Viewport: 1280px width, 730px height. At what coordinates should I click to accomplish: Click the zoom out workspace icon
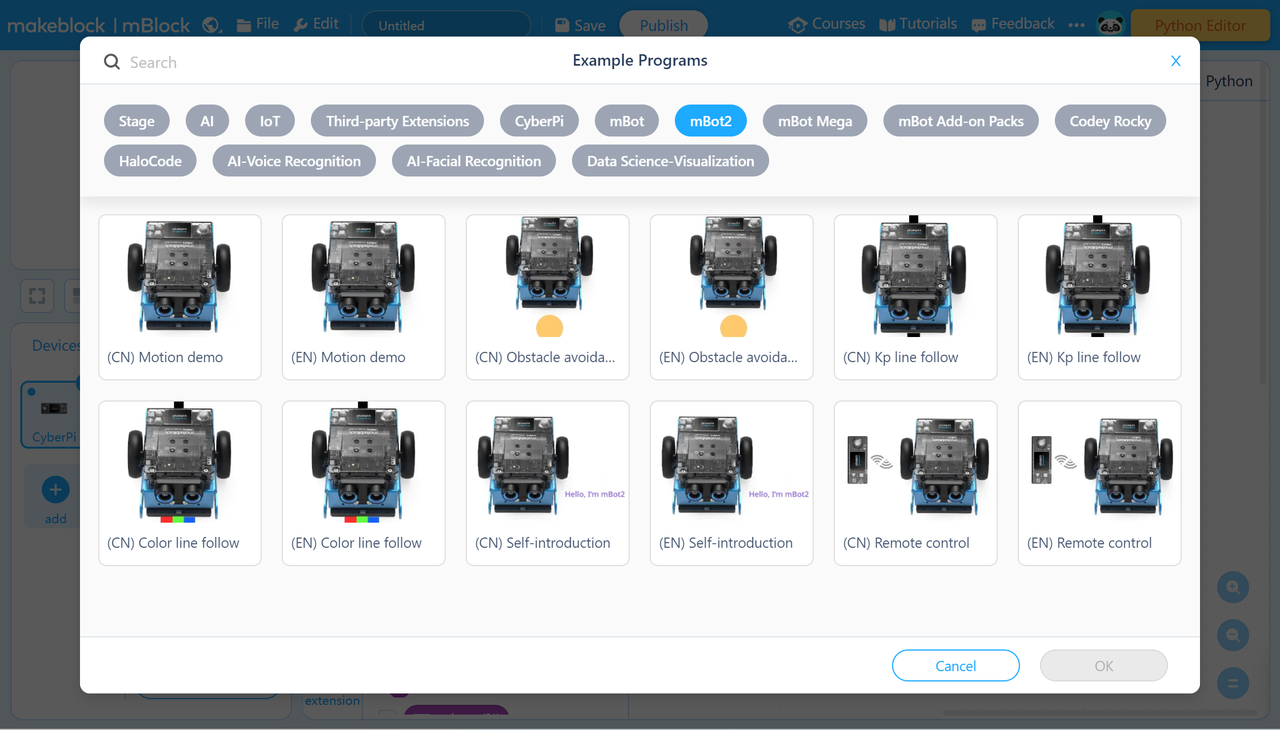pyautogui.click(x=1233, y=635)
